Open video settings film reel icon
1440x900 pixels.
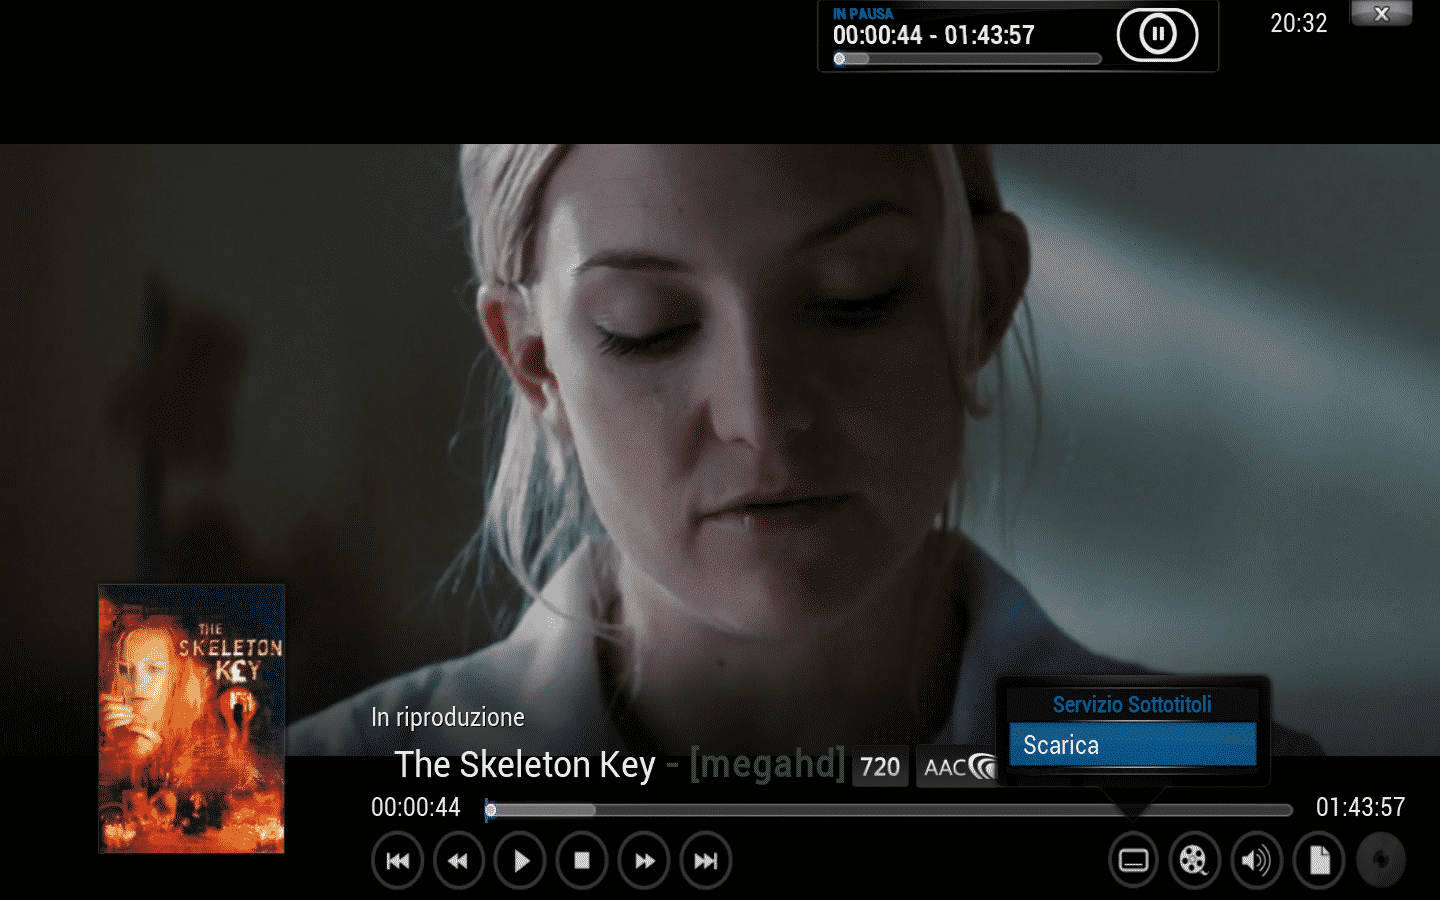point(1194,860)
